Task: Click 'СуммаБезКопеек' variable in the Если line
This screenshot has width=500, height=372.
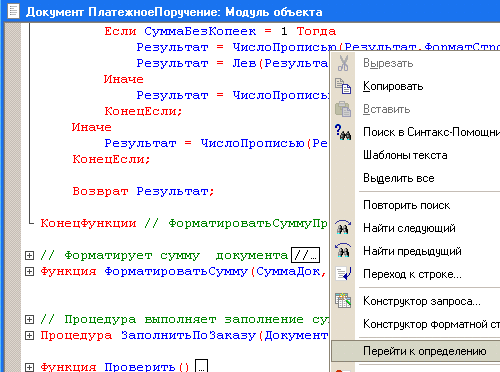Action: point(200,31)
